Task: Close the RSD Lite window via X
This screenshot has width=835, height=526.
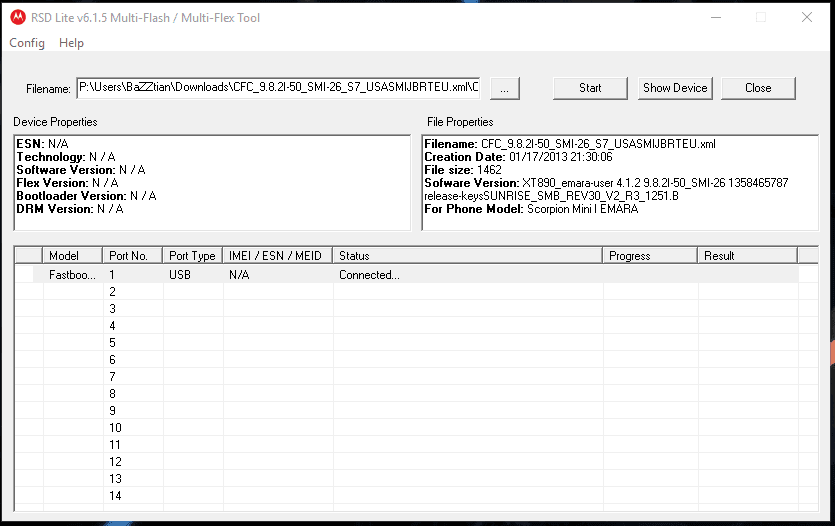Action: click(x=807, y=18)
